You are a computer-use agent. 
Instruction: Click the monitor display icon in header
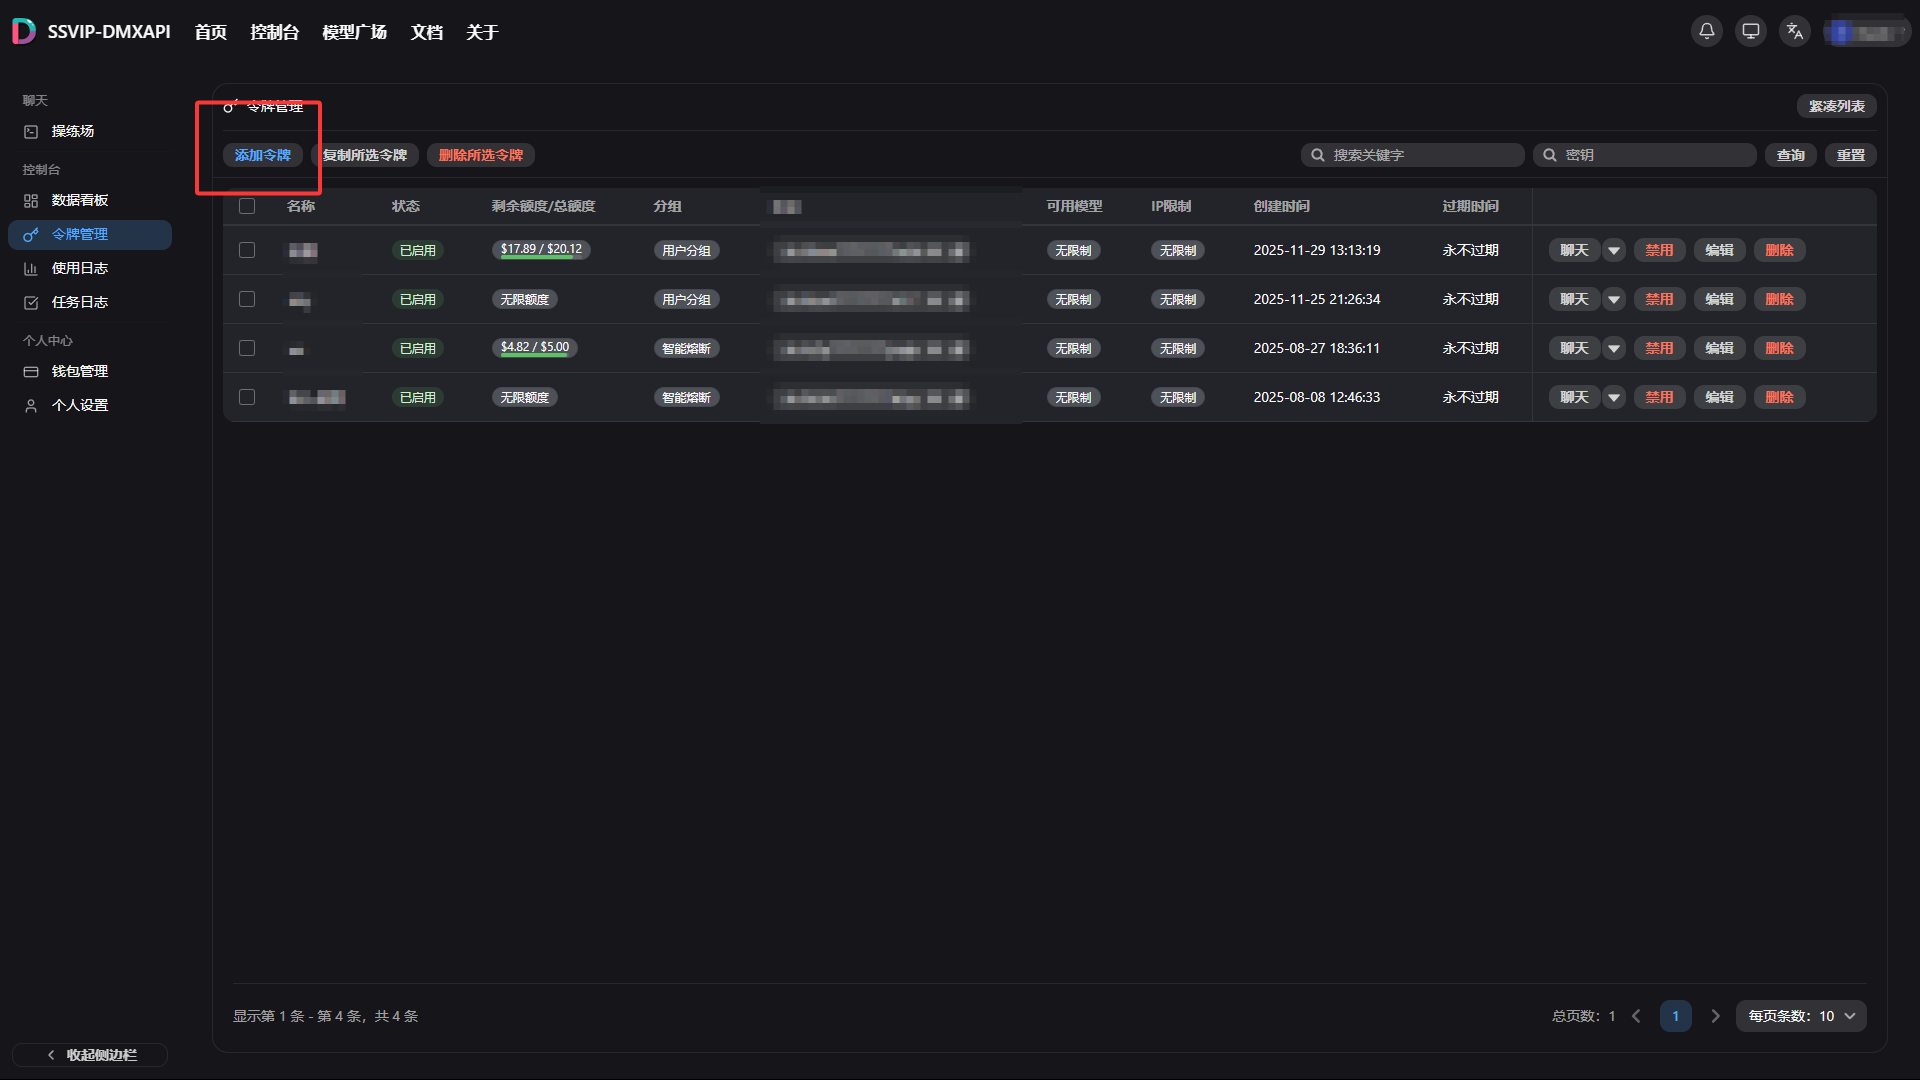pos(1751,31)
